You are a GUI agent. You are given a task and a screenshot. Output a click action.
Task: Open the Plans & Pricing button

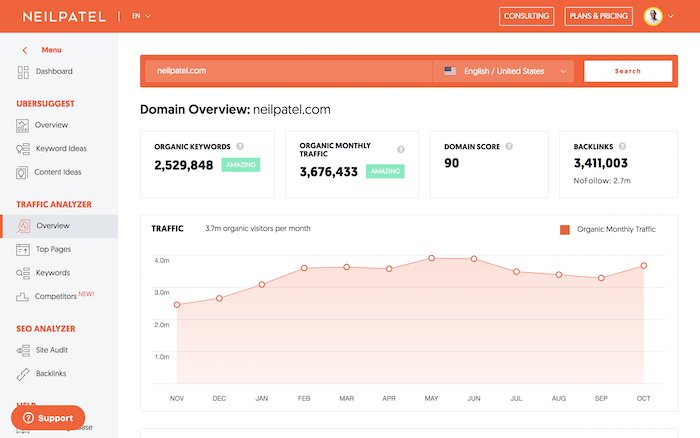598,16
